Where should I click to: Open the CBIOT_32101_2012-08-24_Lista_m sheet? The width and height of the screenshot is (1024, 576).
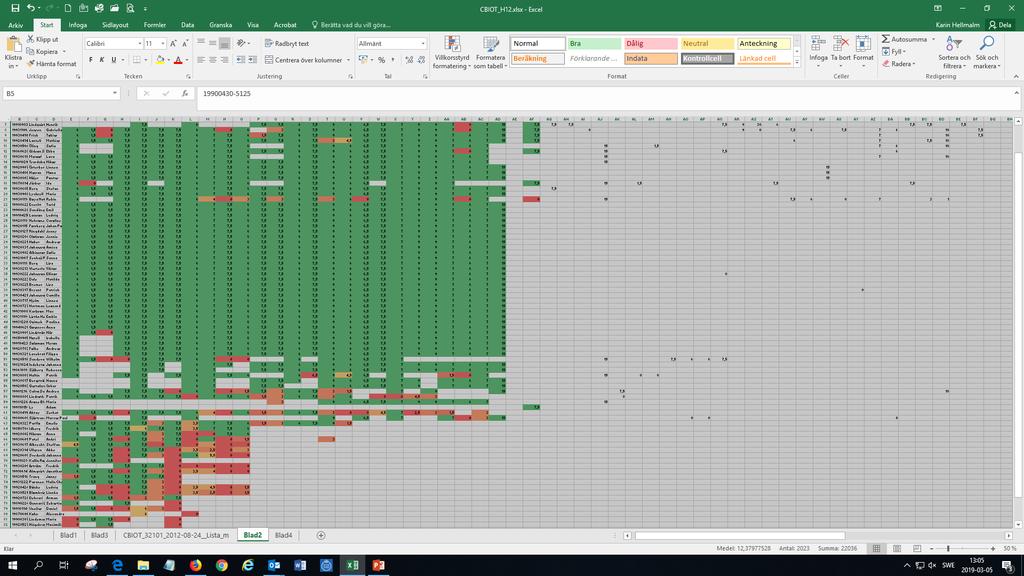pos(176,535)
